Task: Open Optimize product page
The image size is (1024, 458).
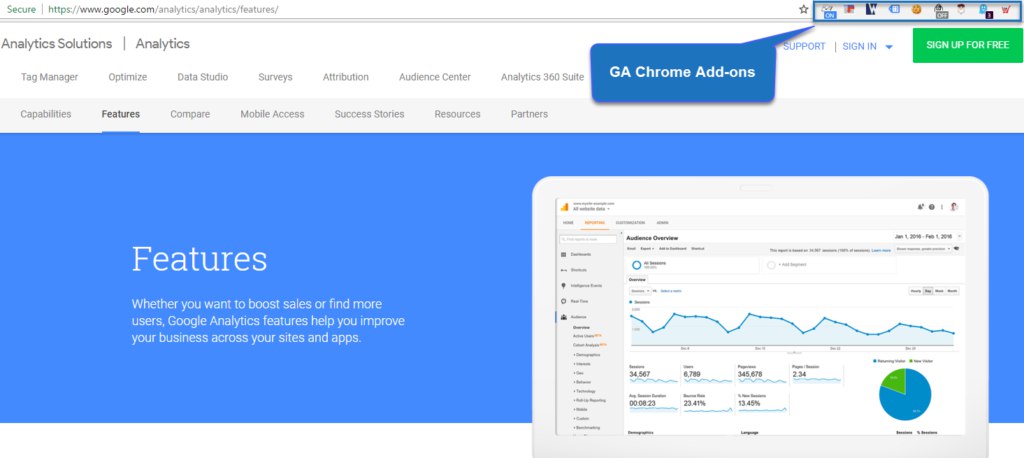Action: click(127, 77)
